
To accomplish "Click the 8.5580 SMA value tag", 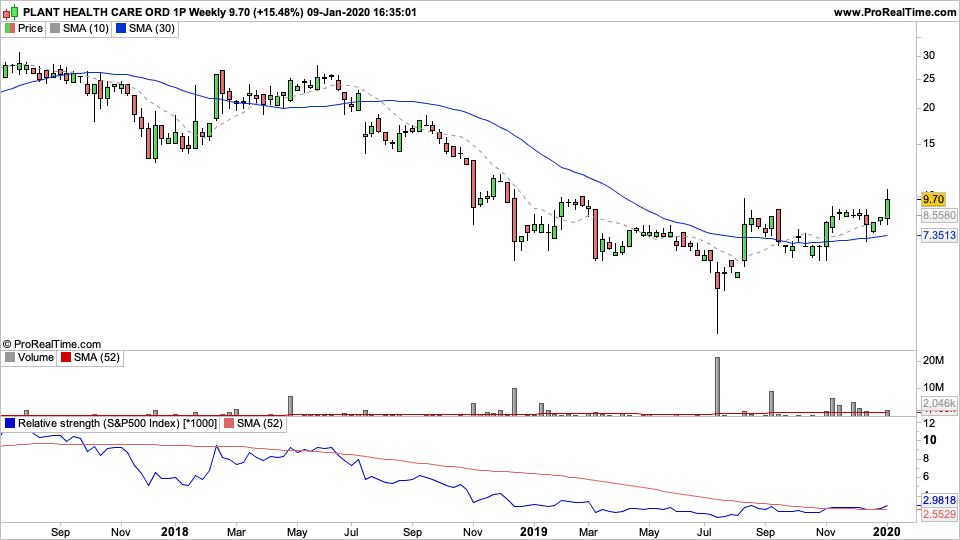I will click(939, 216).
